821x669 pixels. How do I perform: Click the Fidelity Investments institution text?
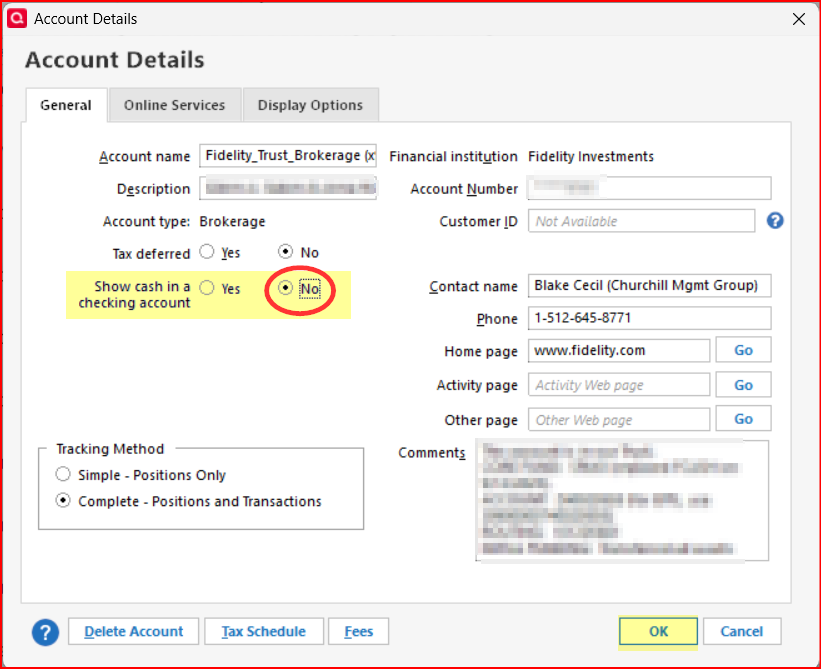[x=591, y=157]
